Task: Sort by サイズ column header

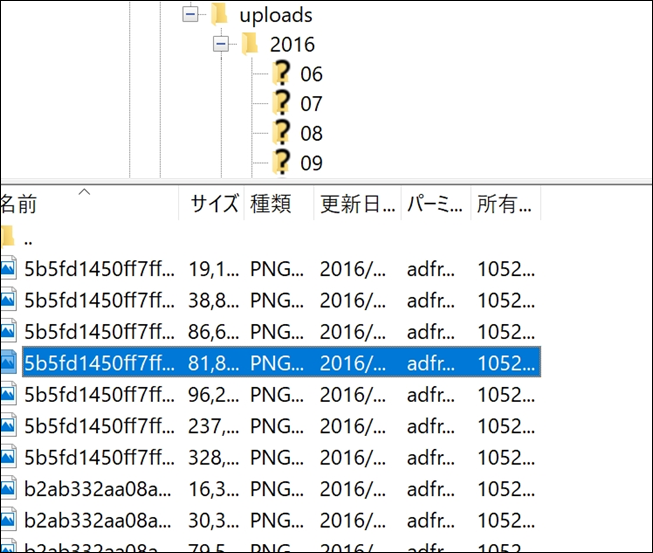Action: [x=212, y=203]
